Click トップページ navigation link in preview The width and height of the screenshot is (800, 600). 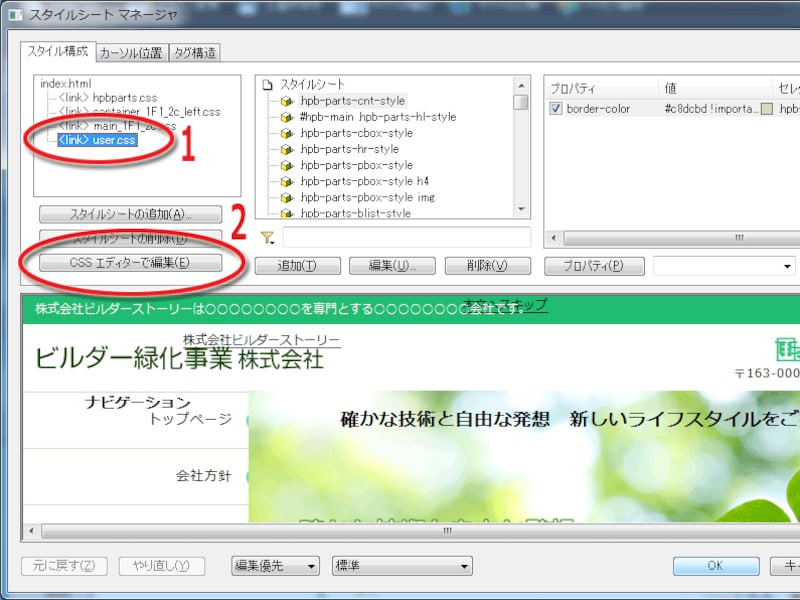tap(190, 419)
